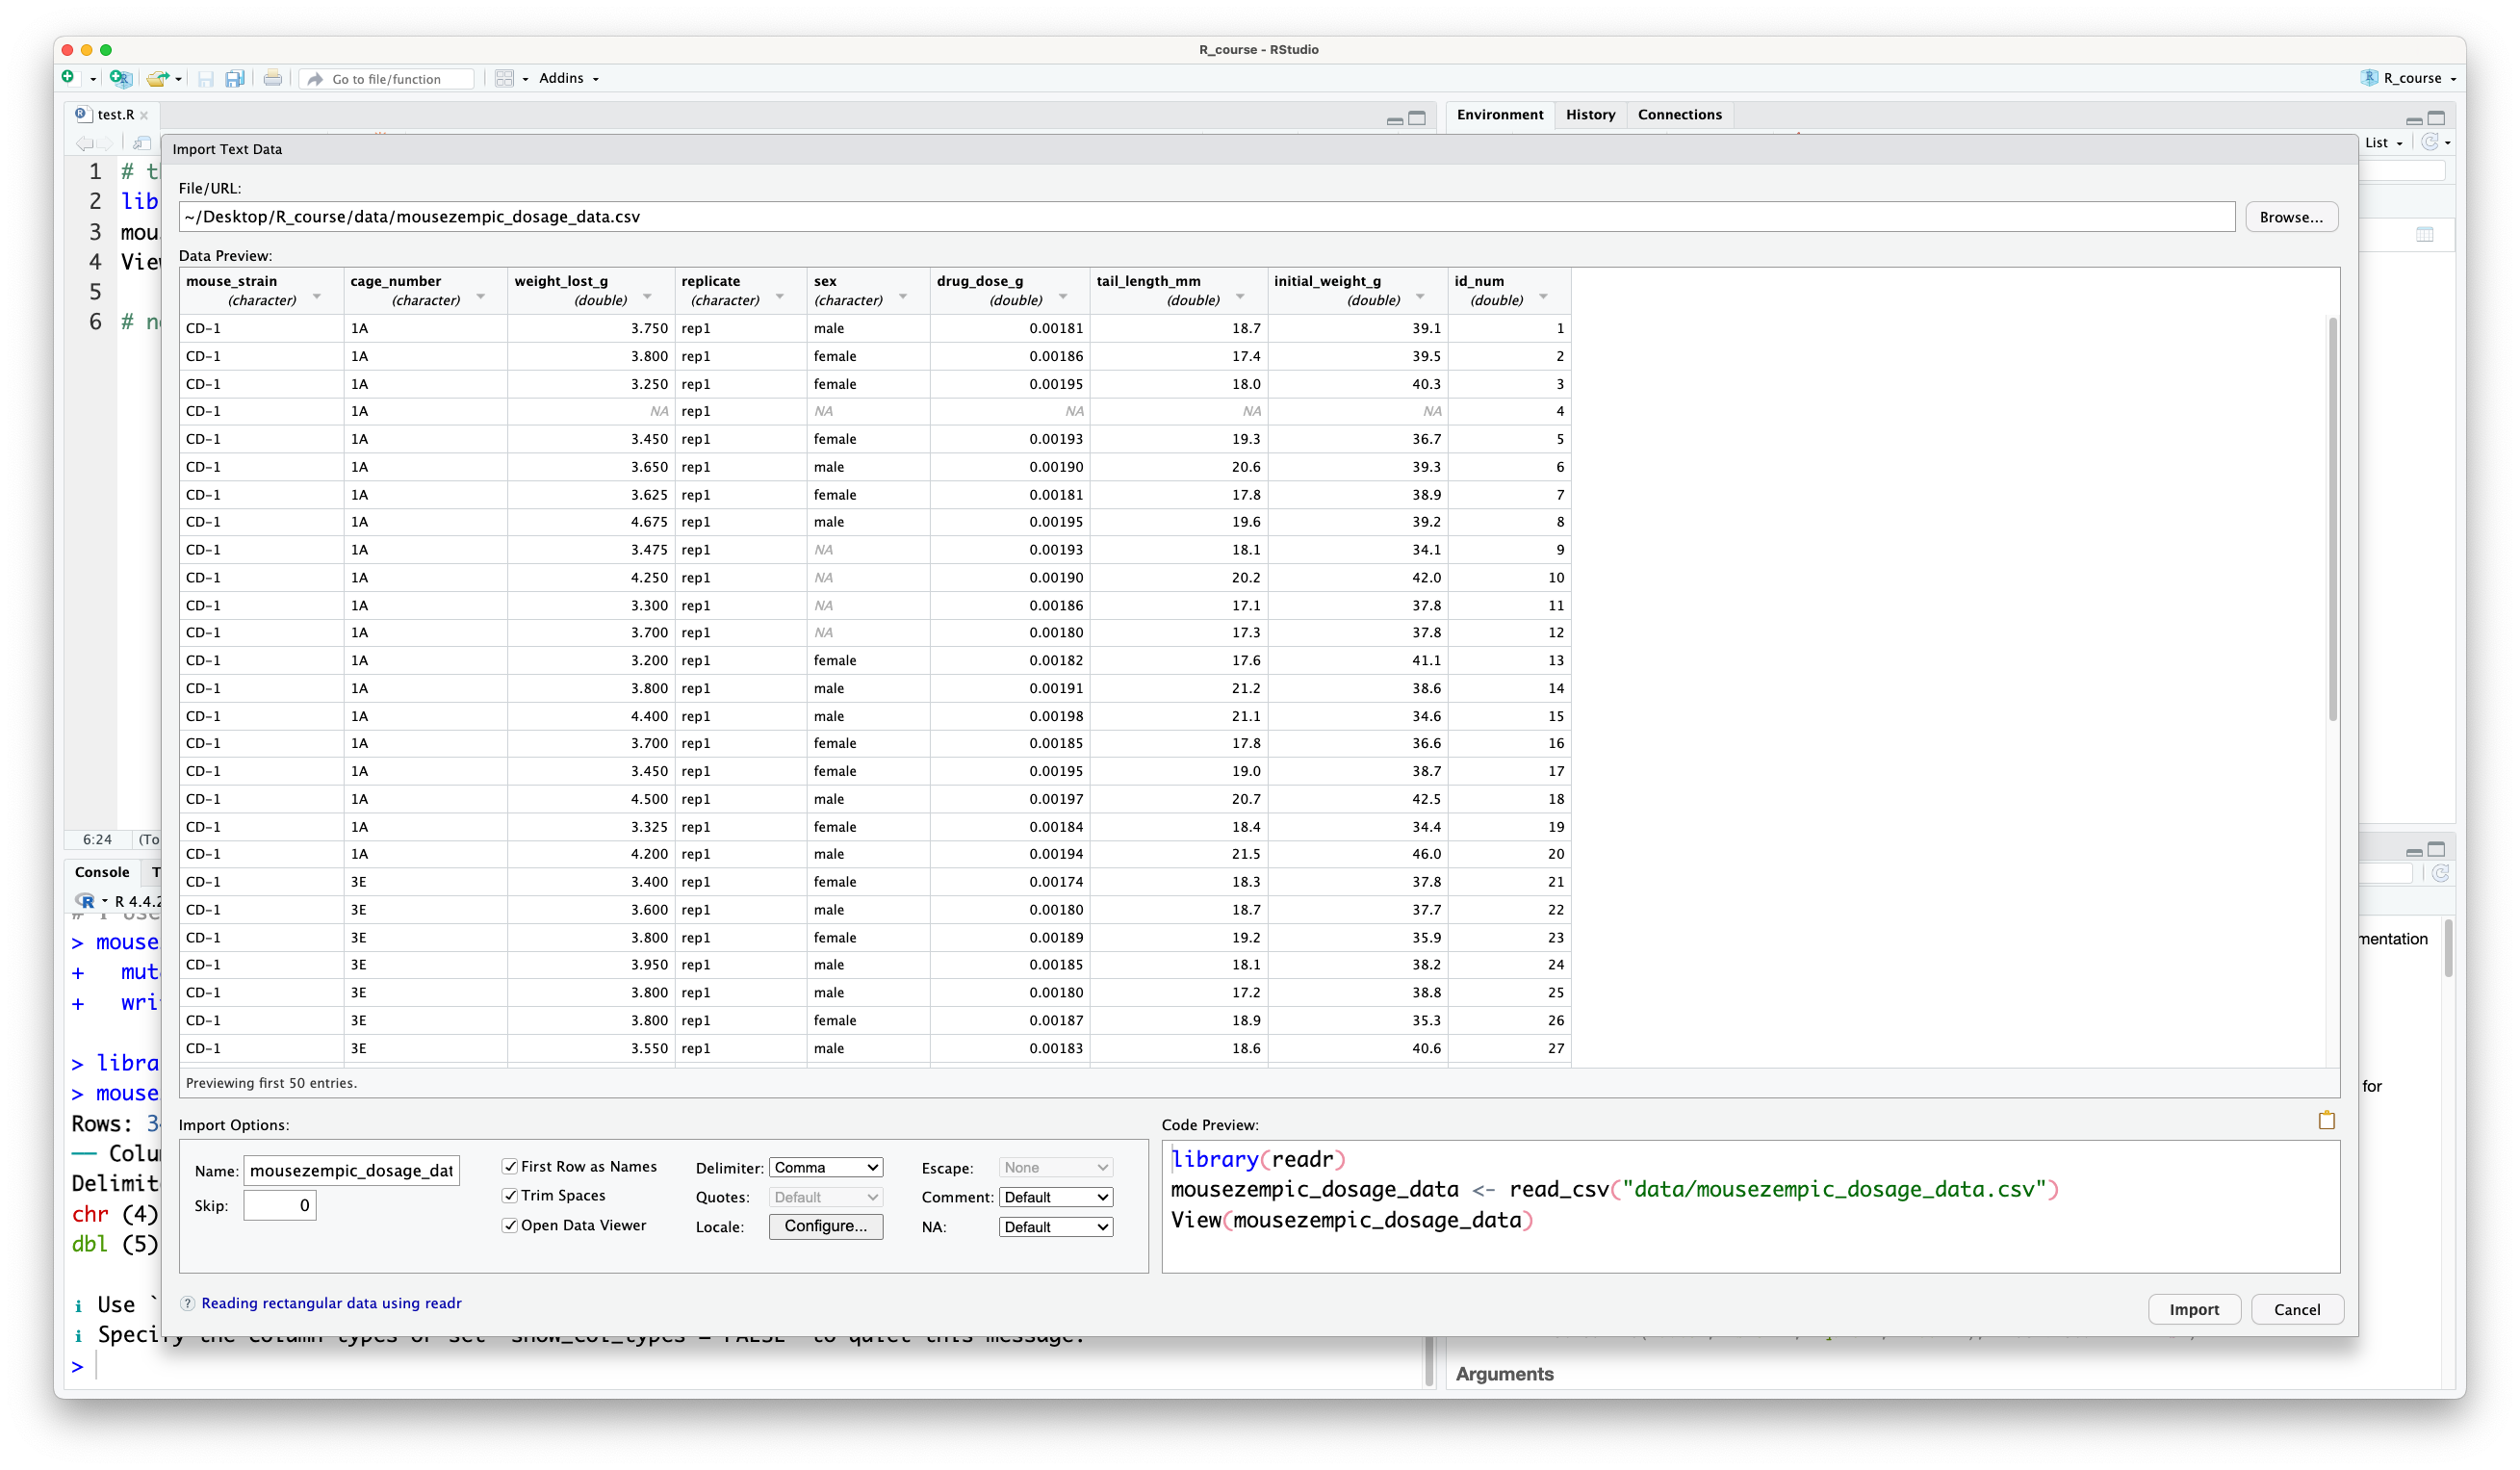Click the workspace panes layout icon

coord(505,78)
